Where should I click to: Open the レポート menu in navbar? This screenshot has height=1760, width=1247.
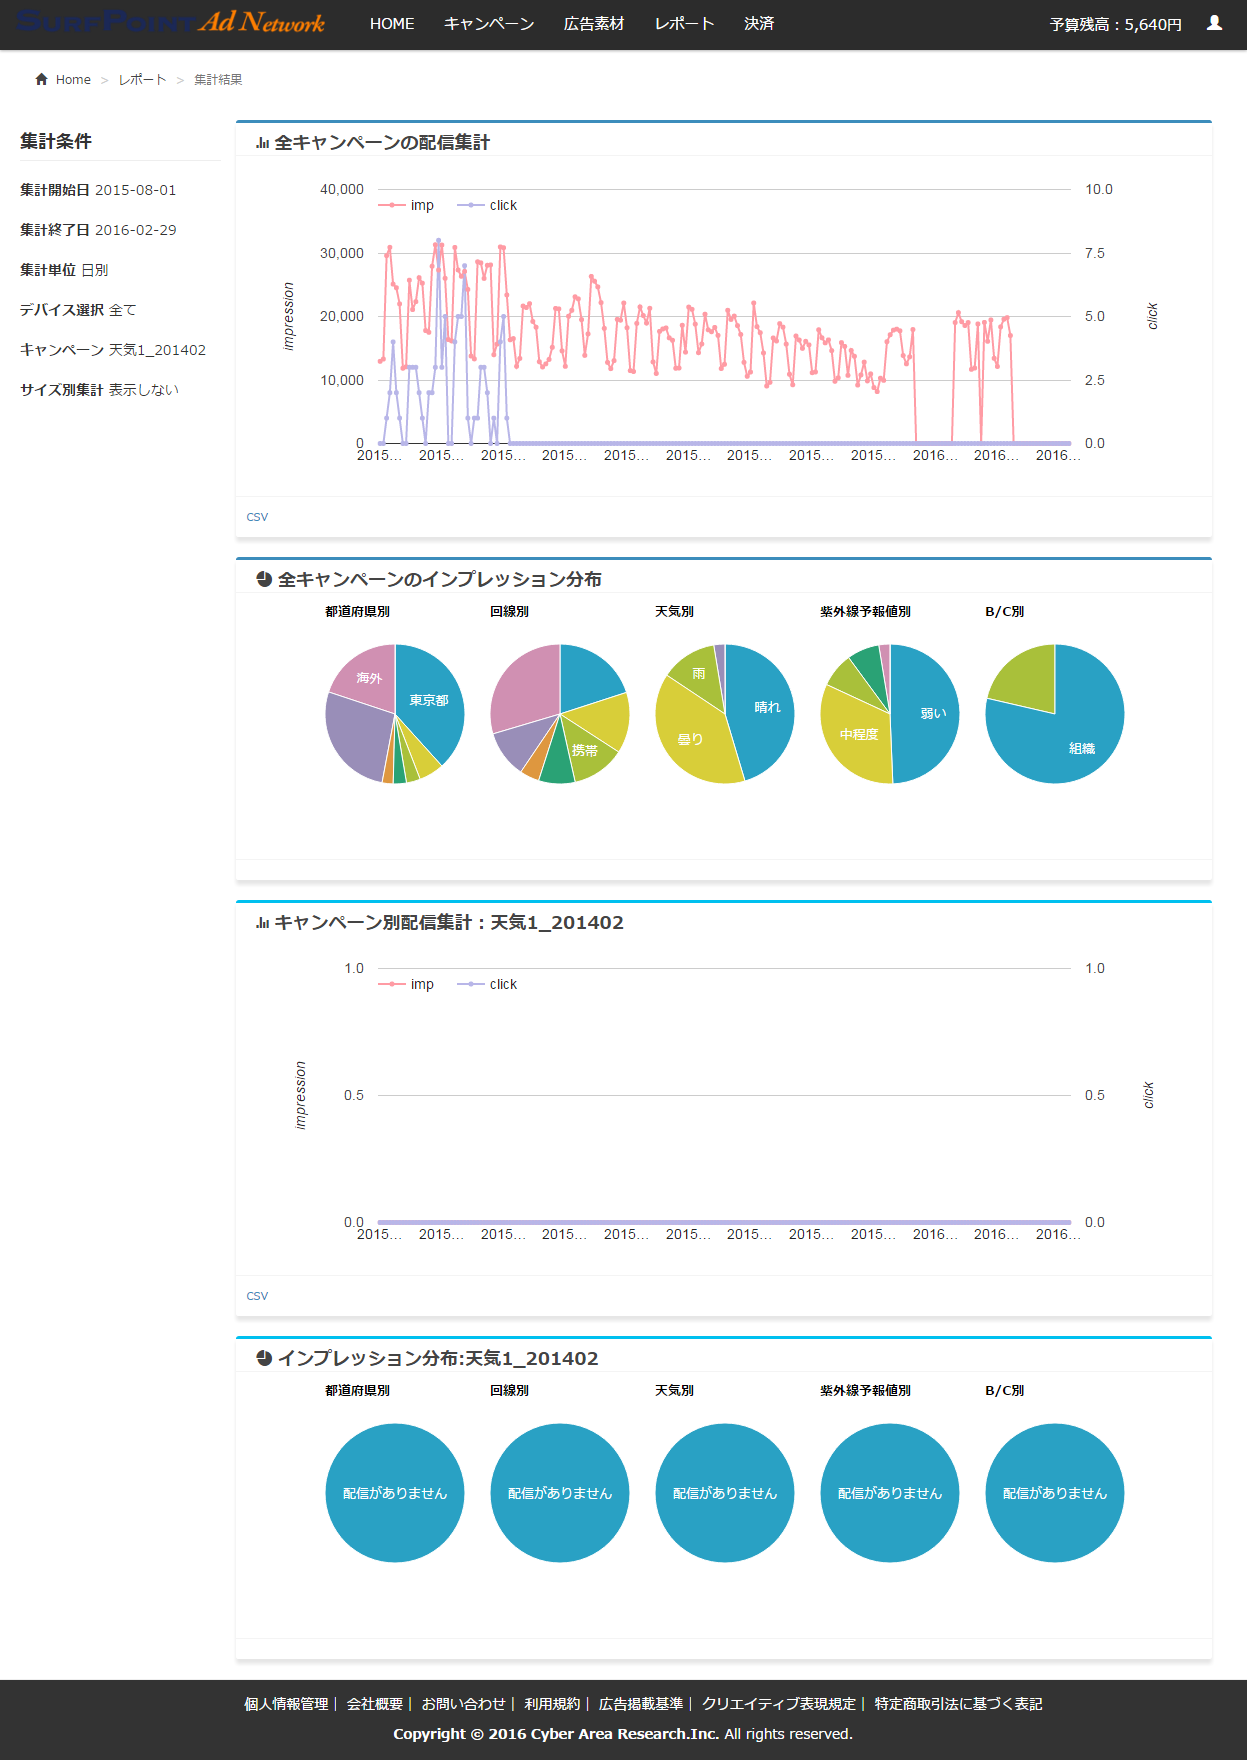pyautogui.click(x=684, y=24)
